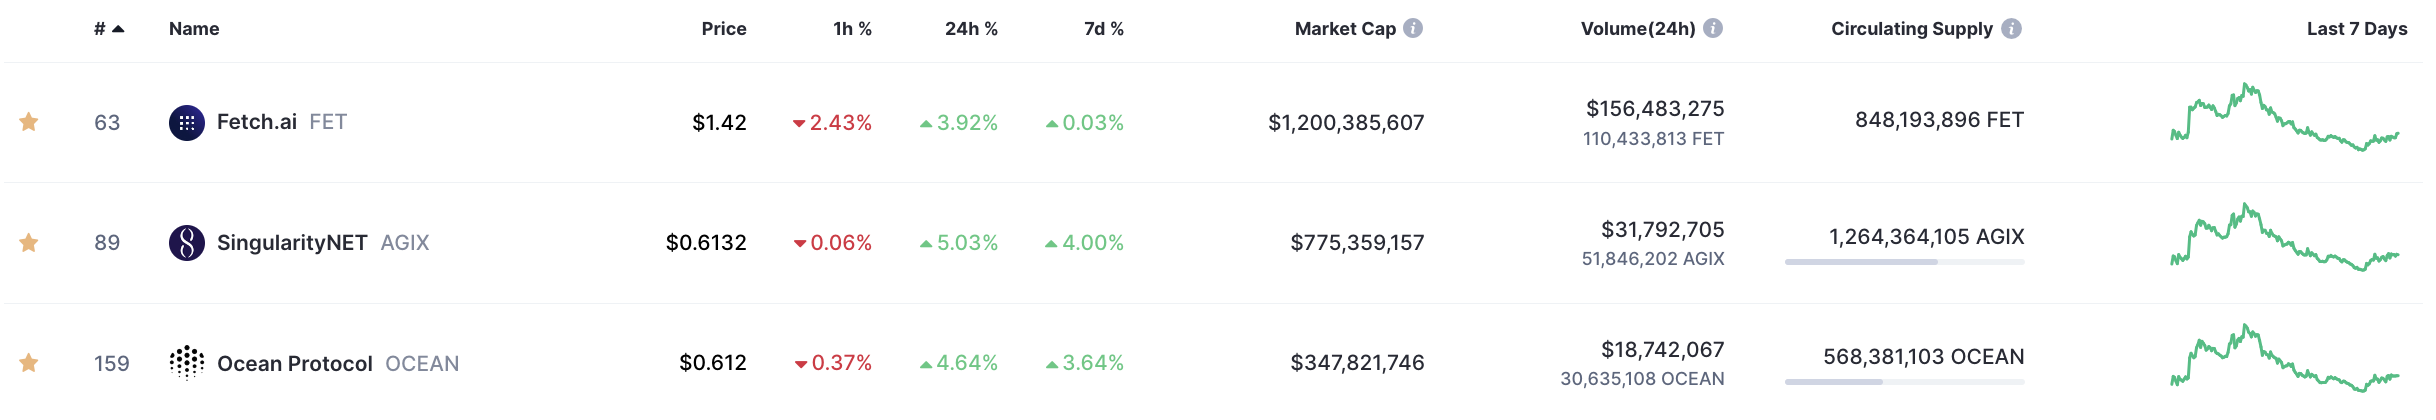The width and height of the screenshot is (2436, 420).
Task: Toggle the SingularityNET watchlist star
Action: (x=29, y=242)
